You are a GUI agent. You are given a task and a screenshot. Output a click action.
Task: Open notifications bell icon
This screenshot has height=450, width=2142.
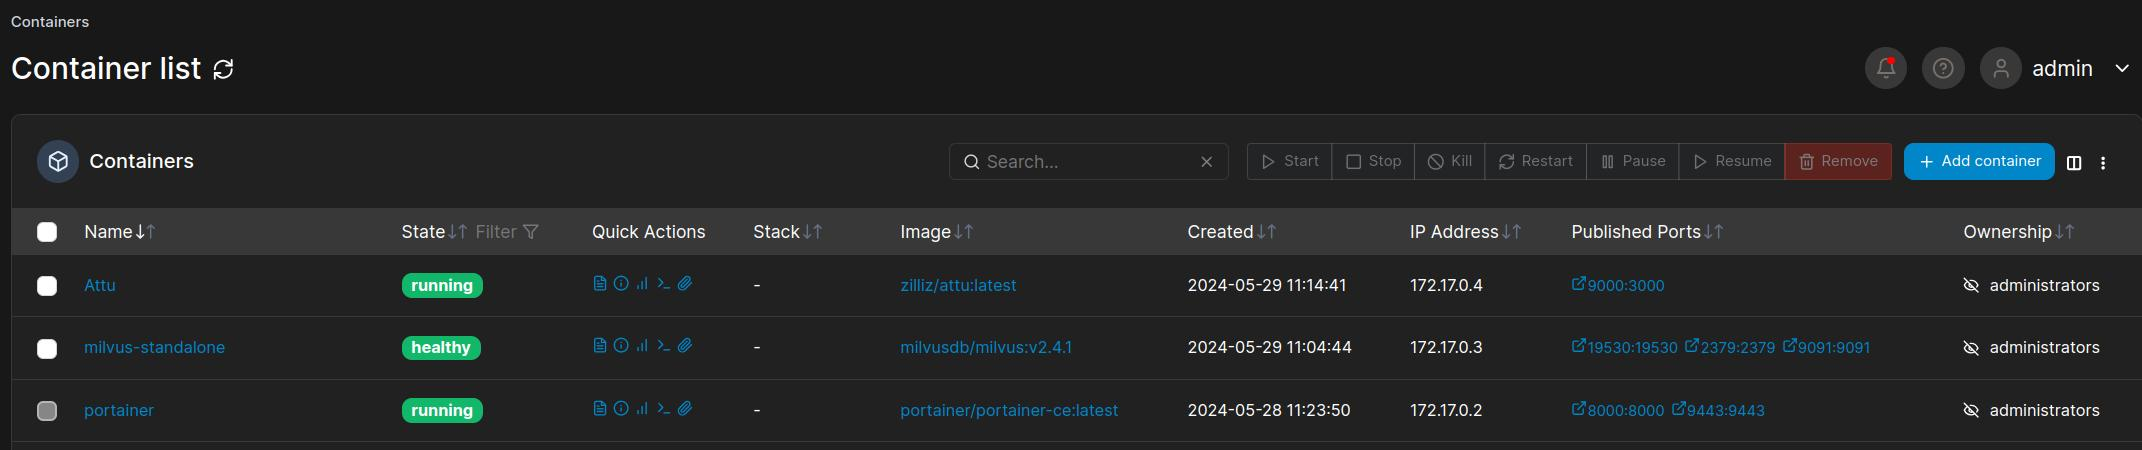(1886, 68)
